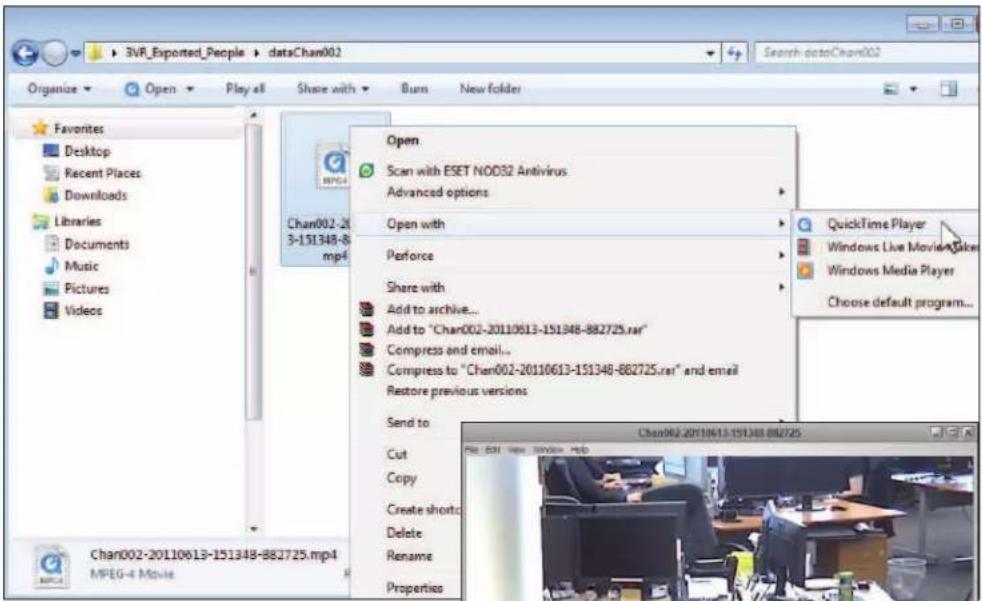Screen dimensions: 982x601
Task: Select Windows Live Movie Maker
Action: click(902, 247)
